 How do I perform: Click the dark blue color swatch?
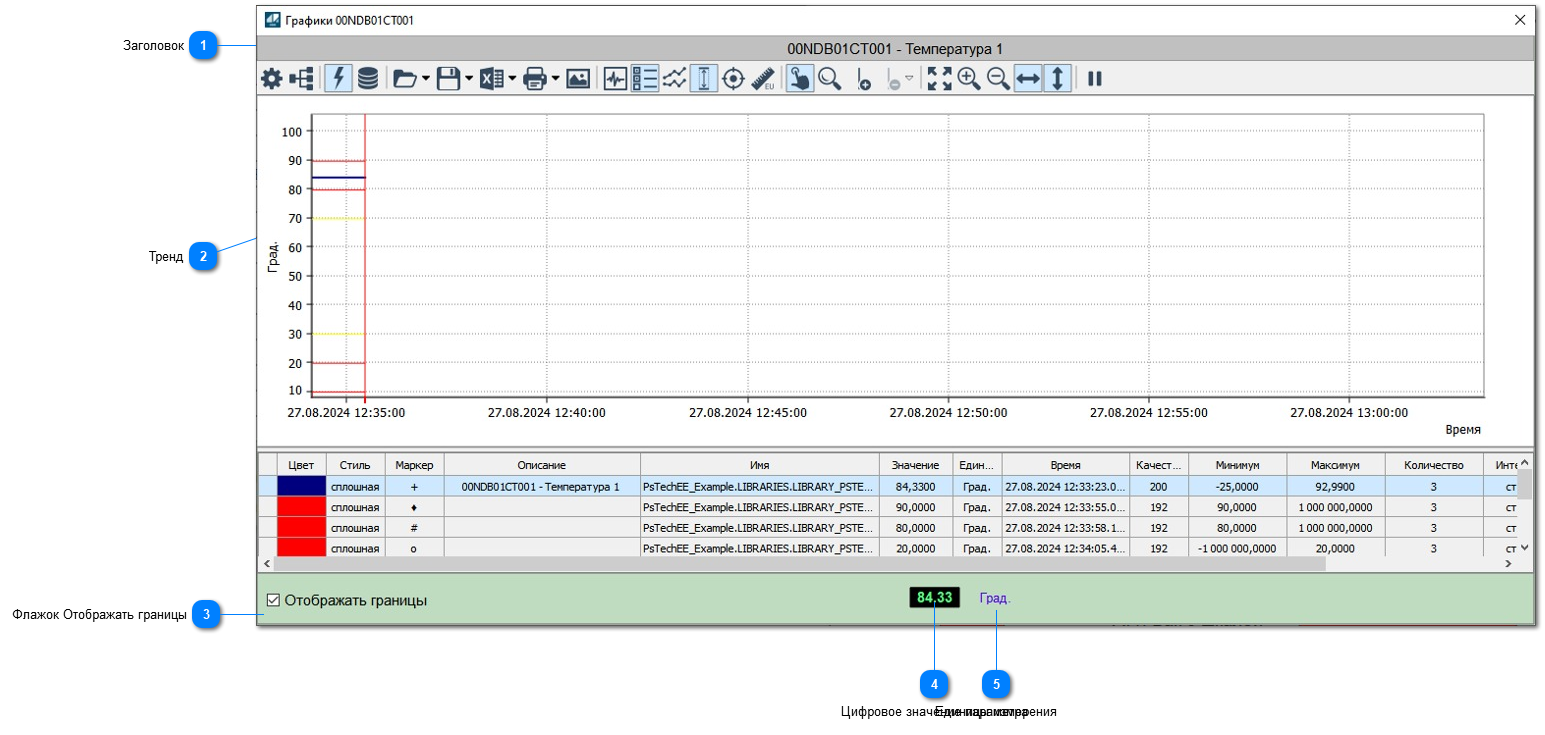tap(301, 486)
